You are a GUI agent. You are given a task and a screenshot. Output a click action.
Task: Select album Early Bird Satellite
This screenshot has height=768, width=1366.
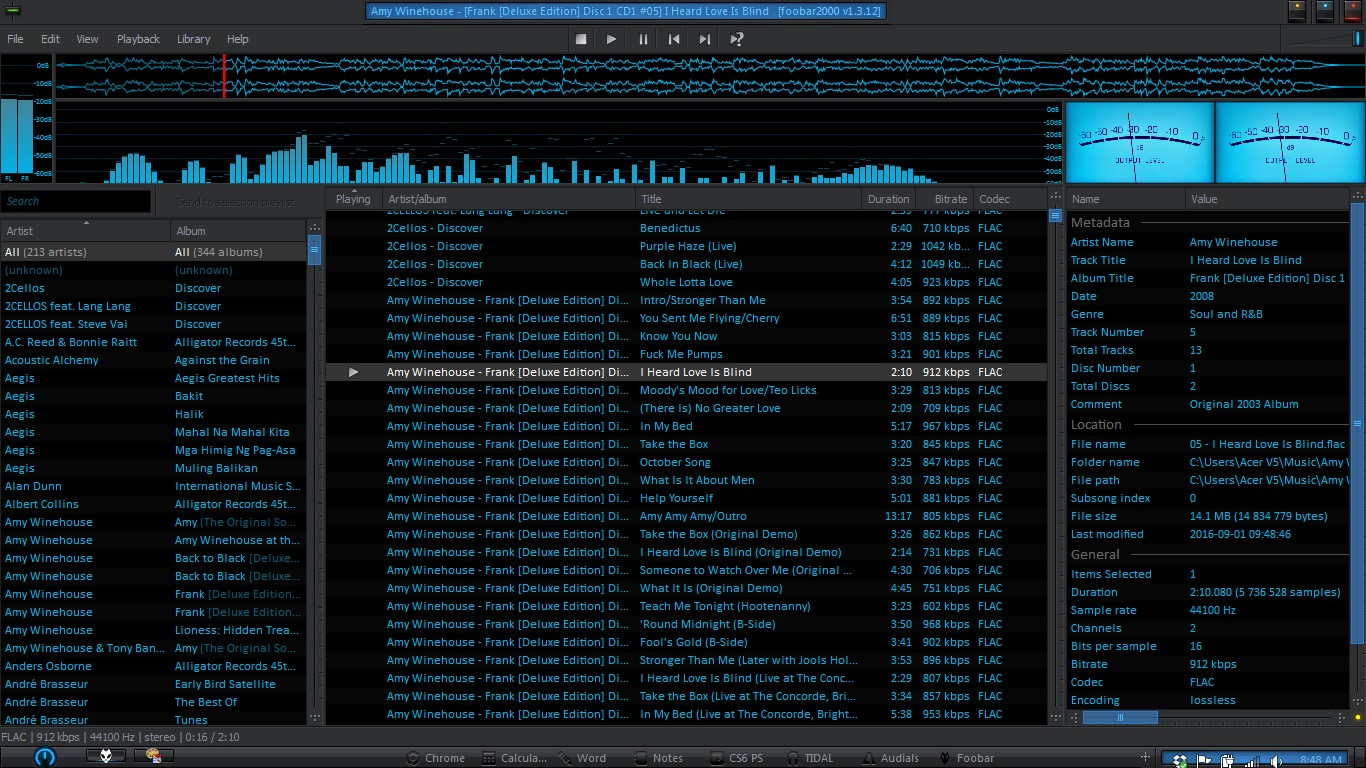point(225,684)
